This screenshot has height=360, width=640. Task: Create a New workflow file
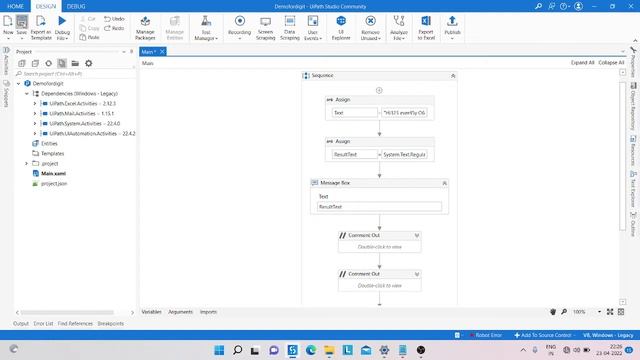point(8,27)
